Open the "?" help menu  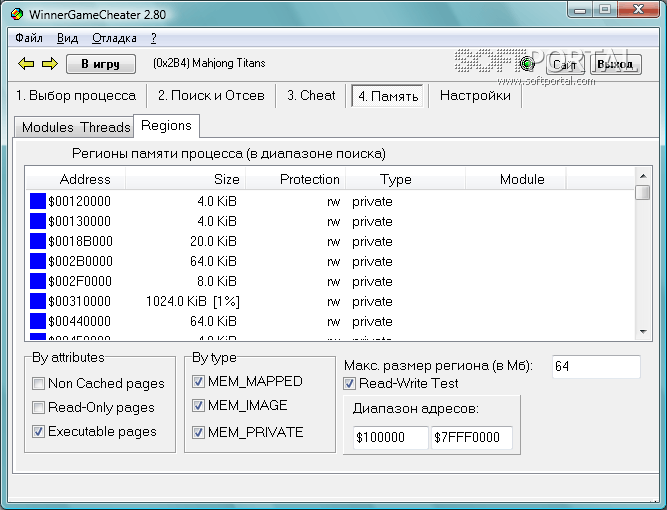(x=154, y=38)
